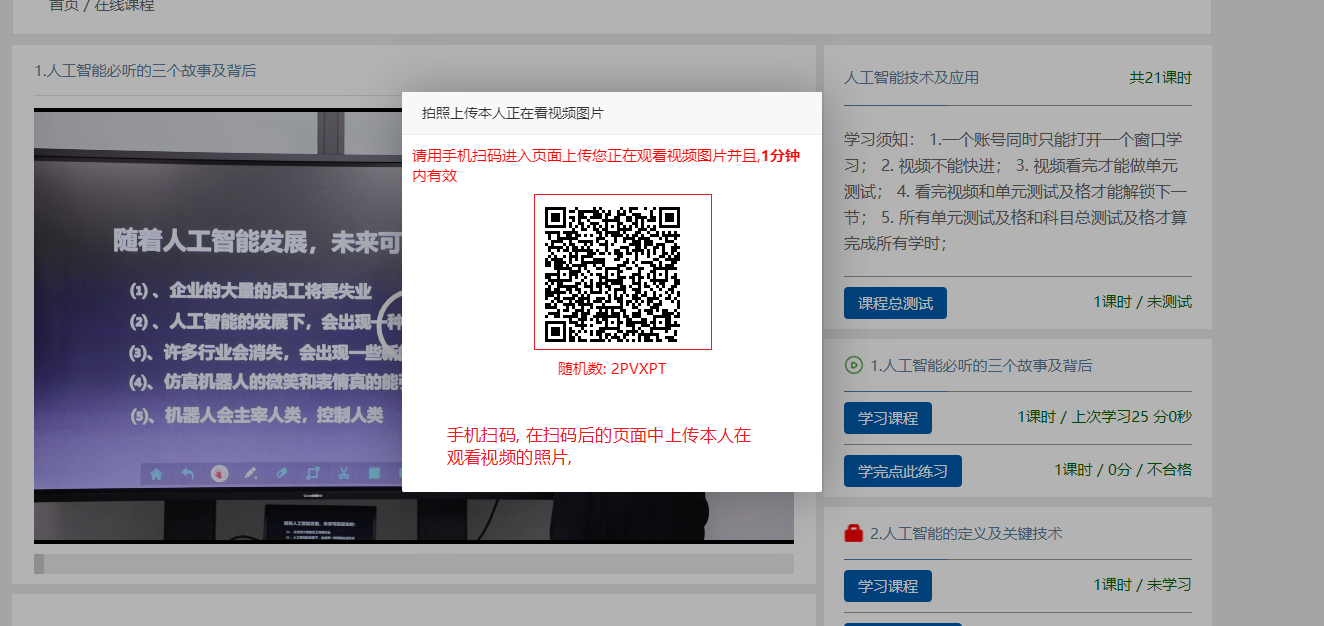
Task: Click the progress bar below the video
Action: point(414,564)
